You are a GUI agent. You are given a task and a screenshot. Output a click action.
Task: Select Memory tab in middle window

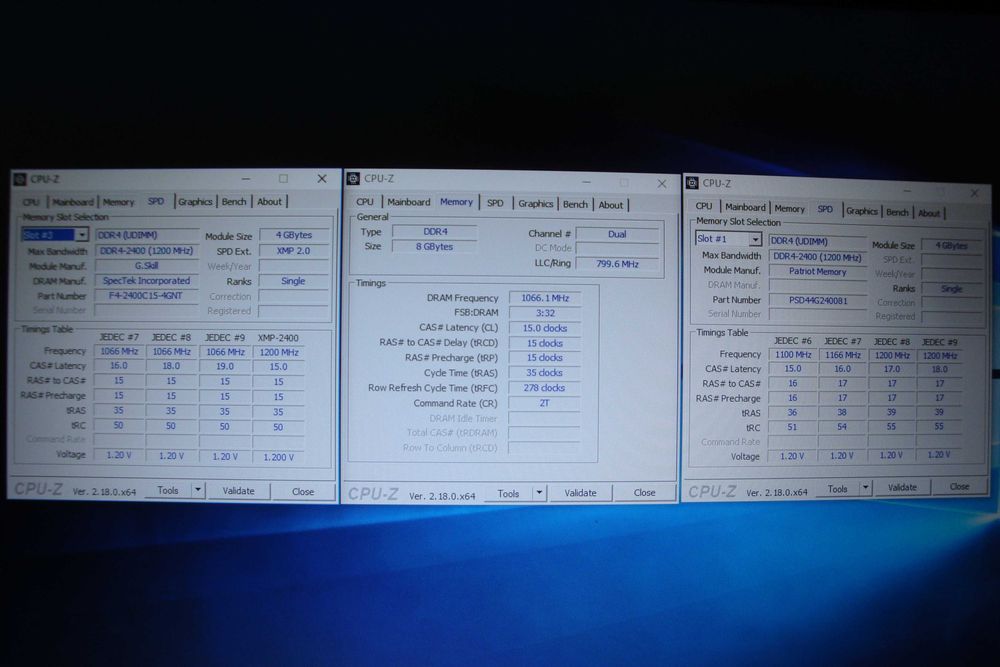click(457, 202)
